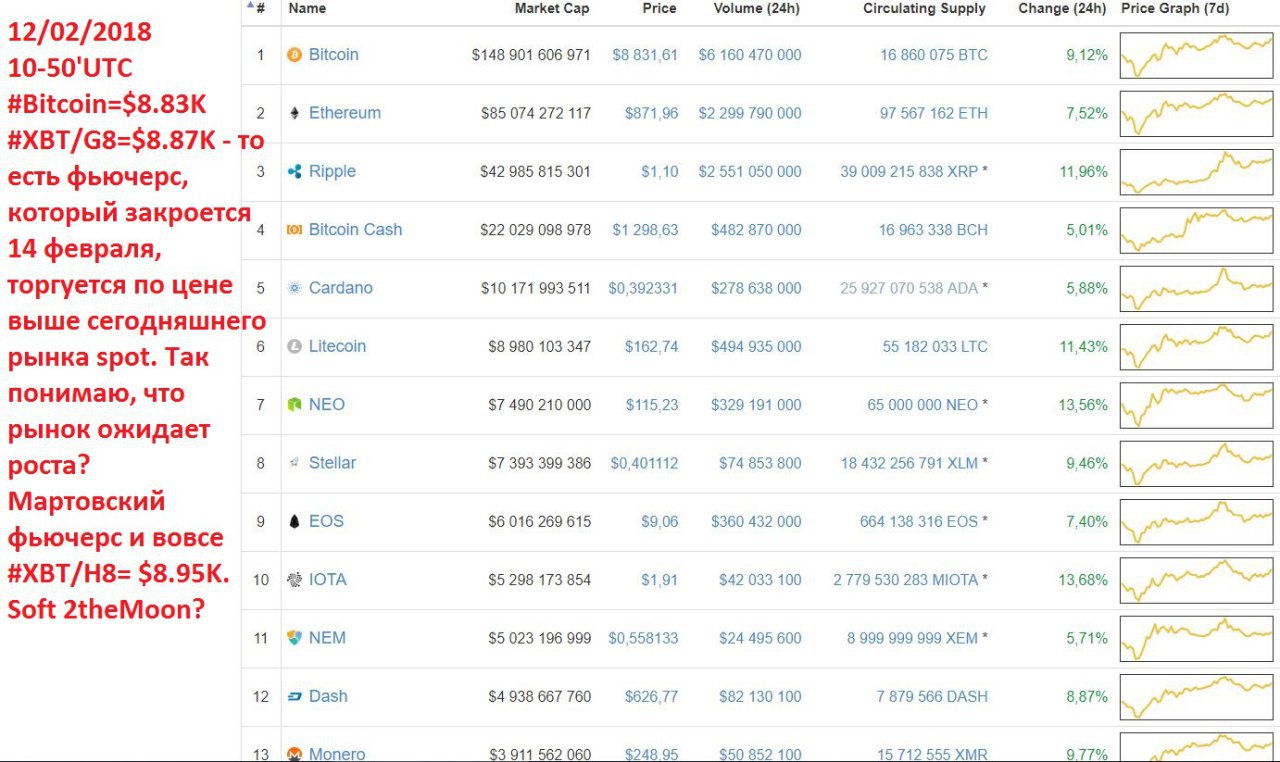The height and width of the screenshot is (762, 1280).
Task: Click Bitcoin market cap $148 901 606 971
Action: point(531,55)
